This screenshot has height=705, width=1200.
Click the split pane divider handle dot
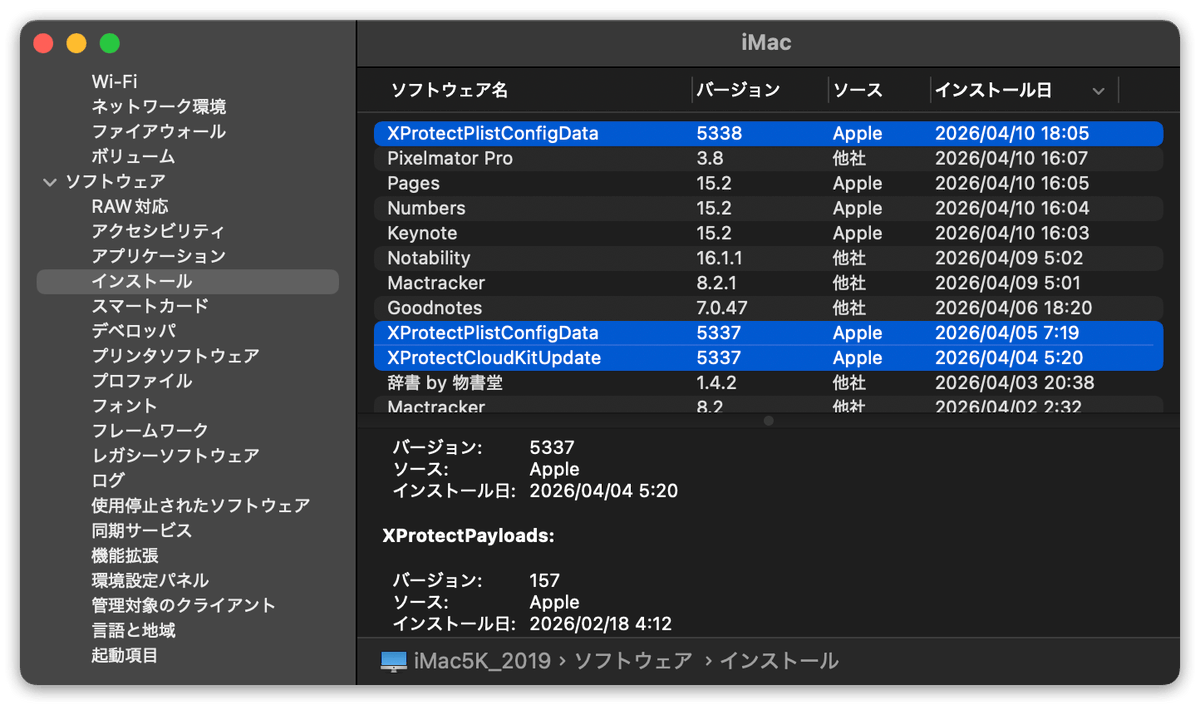768,421
